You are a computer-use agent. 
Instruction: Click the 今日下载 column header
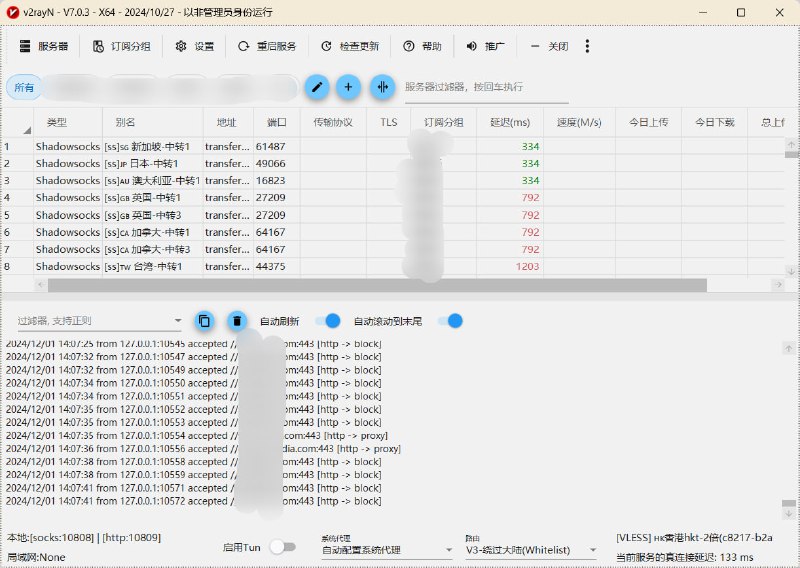coord(714,122)
